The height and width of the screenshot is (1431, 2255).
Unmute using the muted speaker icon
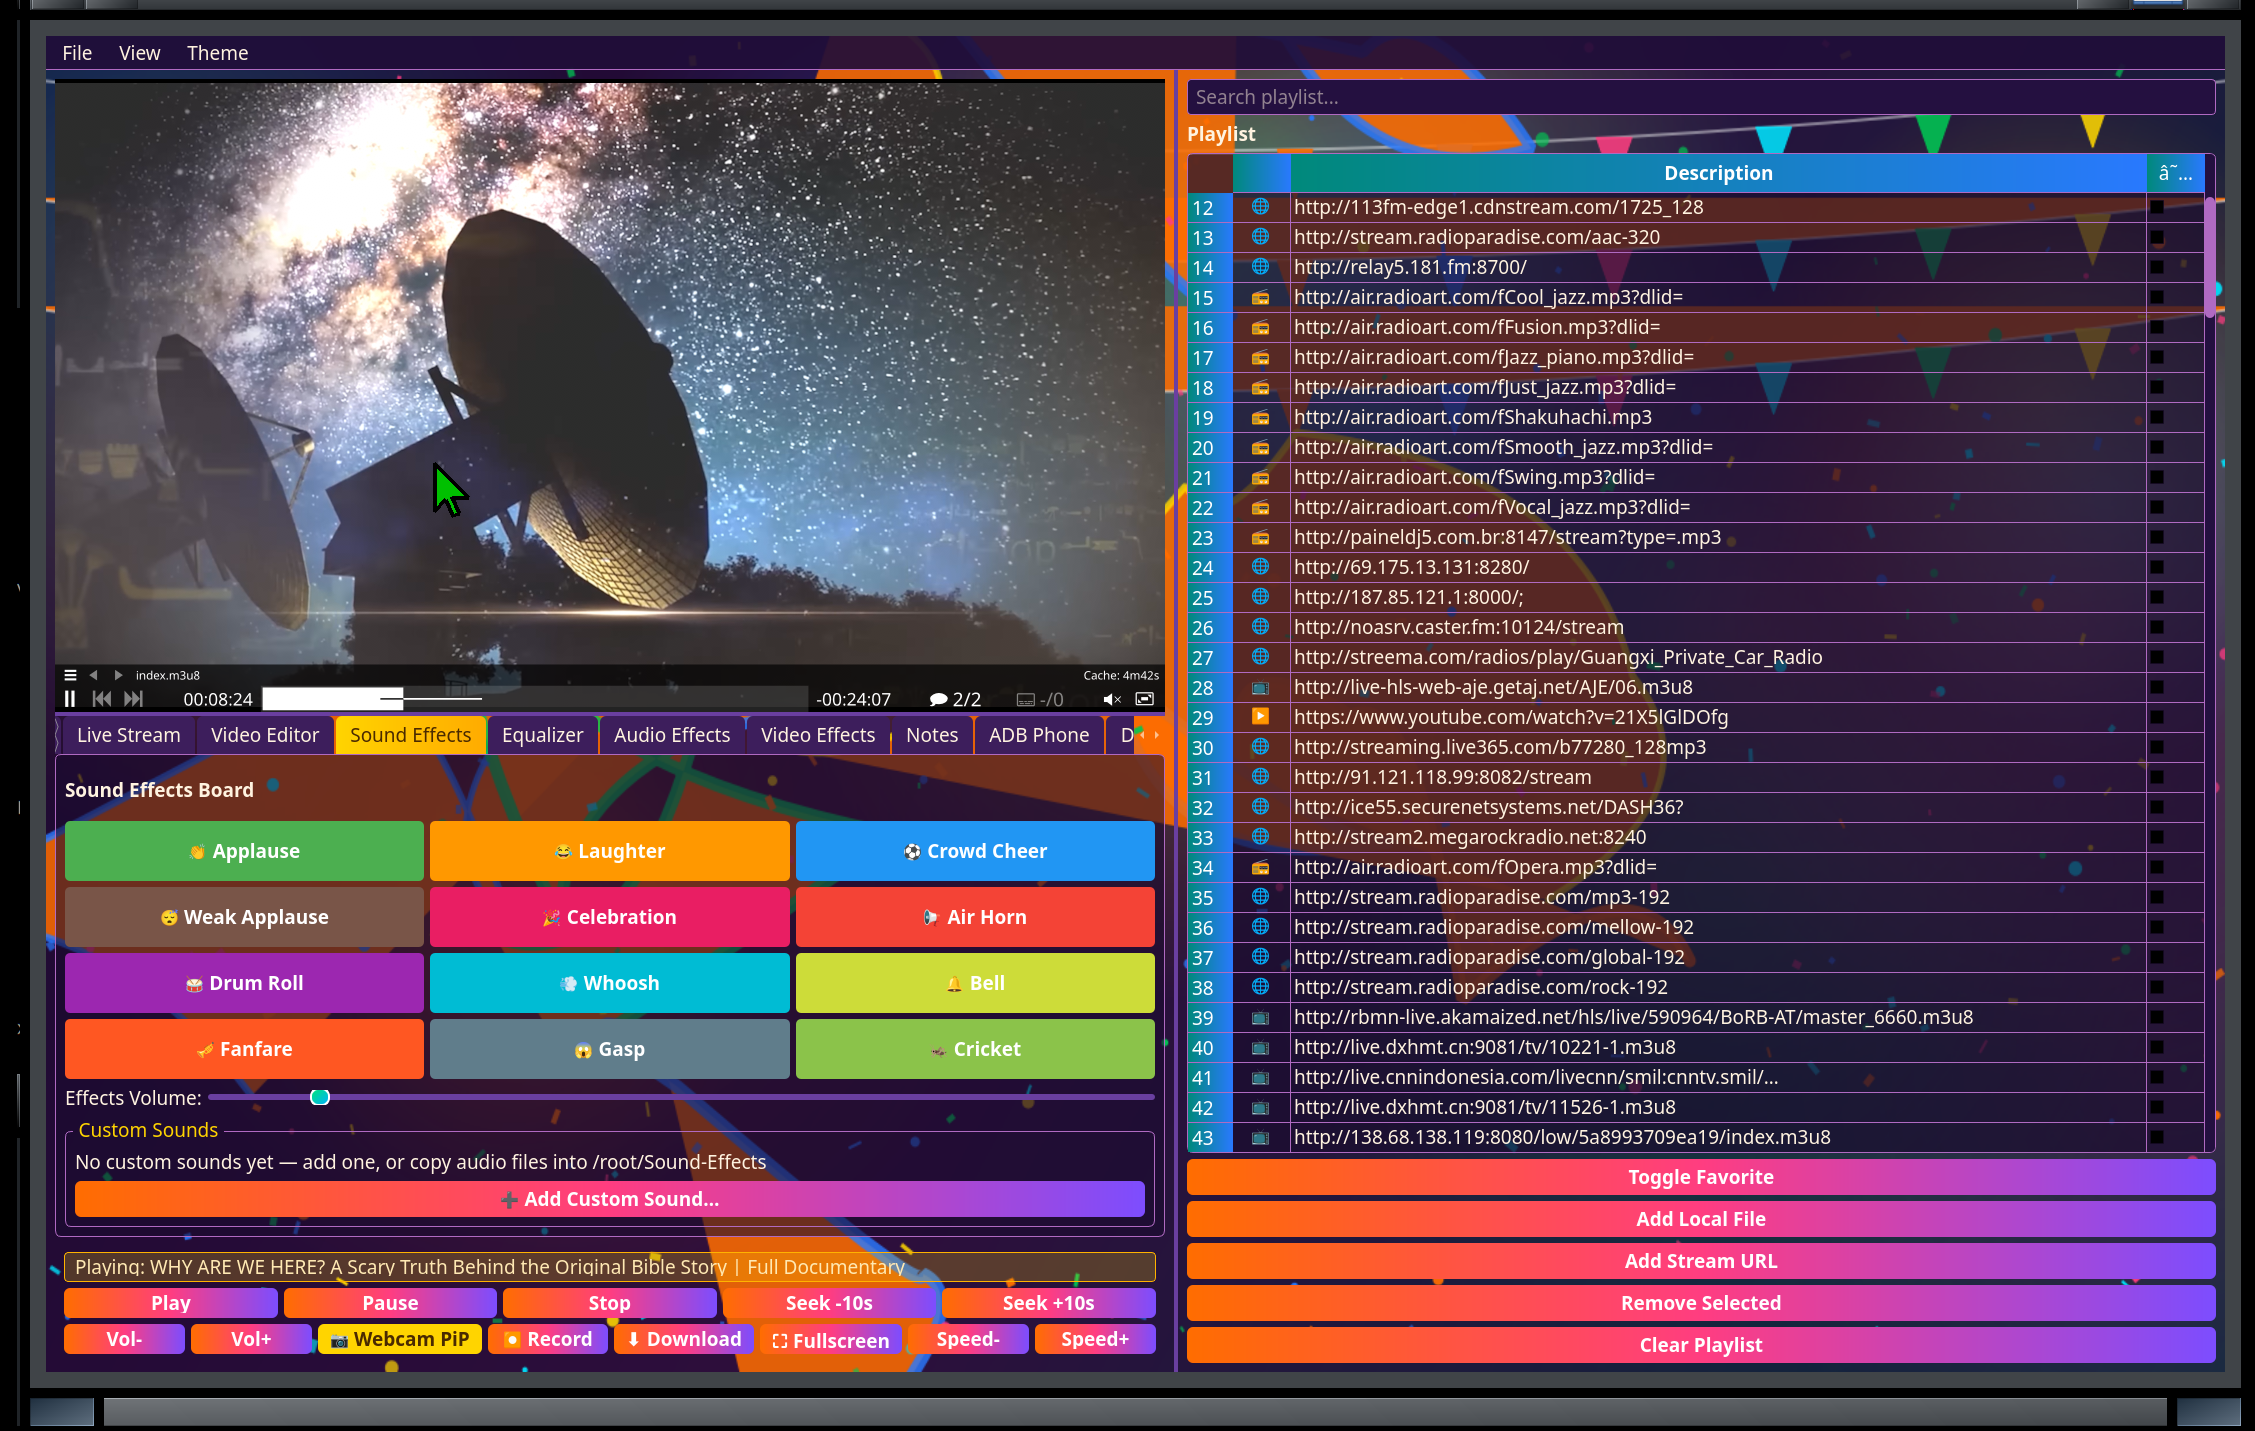1112,699
